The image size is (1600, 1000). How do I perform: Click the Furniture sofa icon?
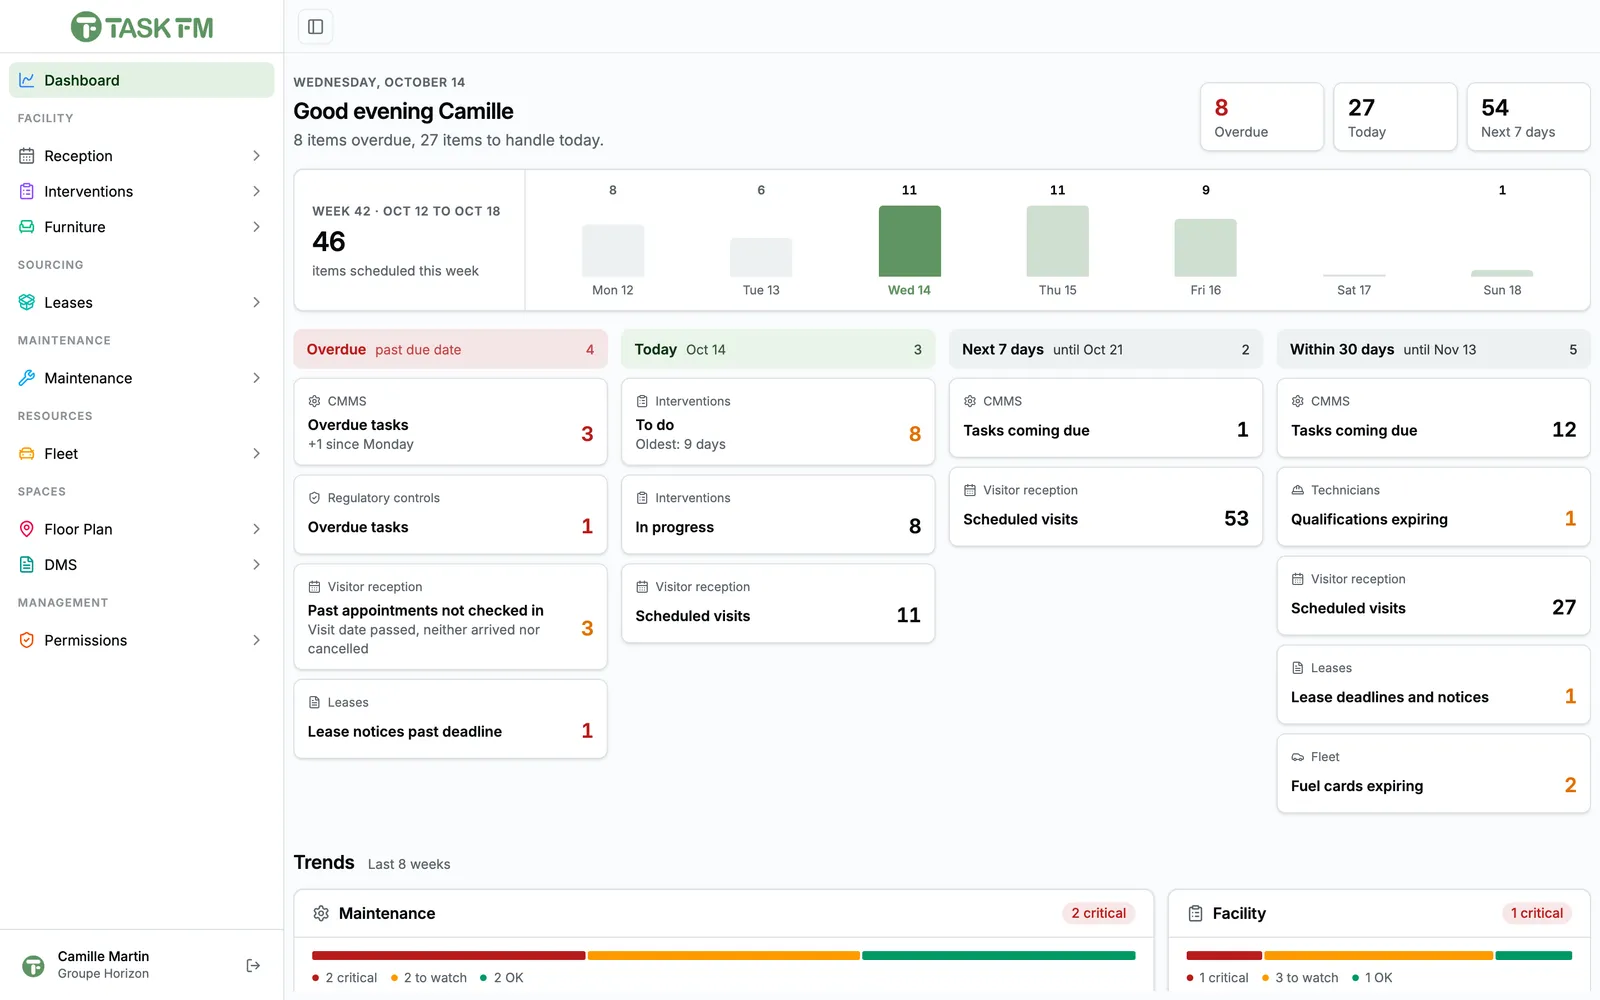27,227
